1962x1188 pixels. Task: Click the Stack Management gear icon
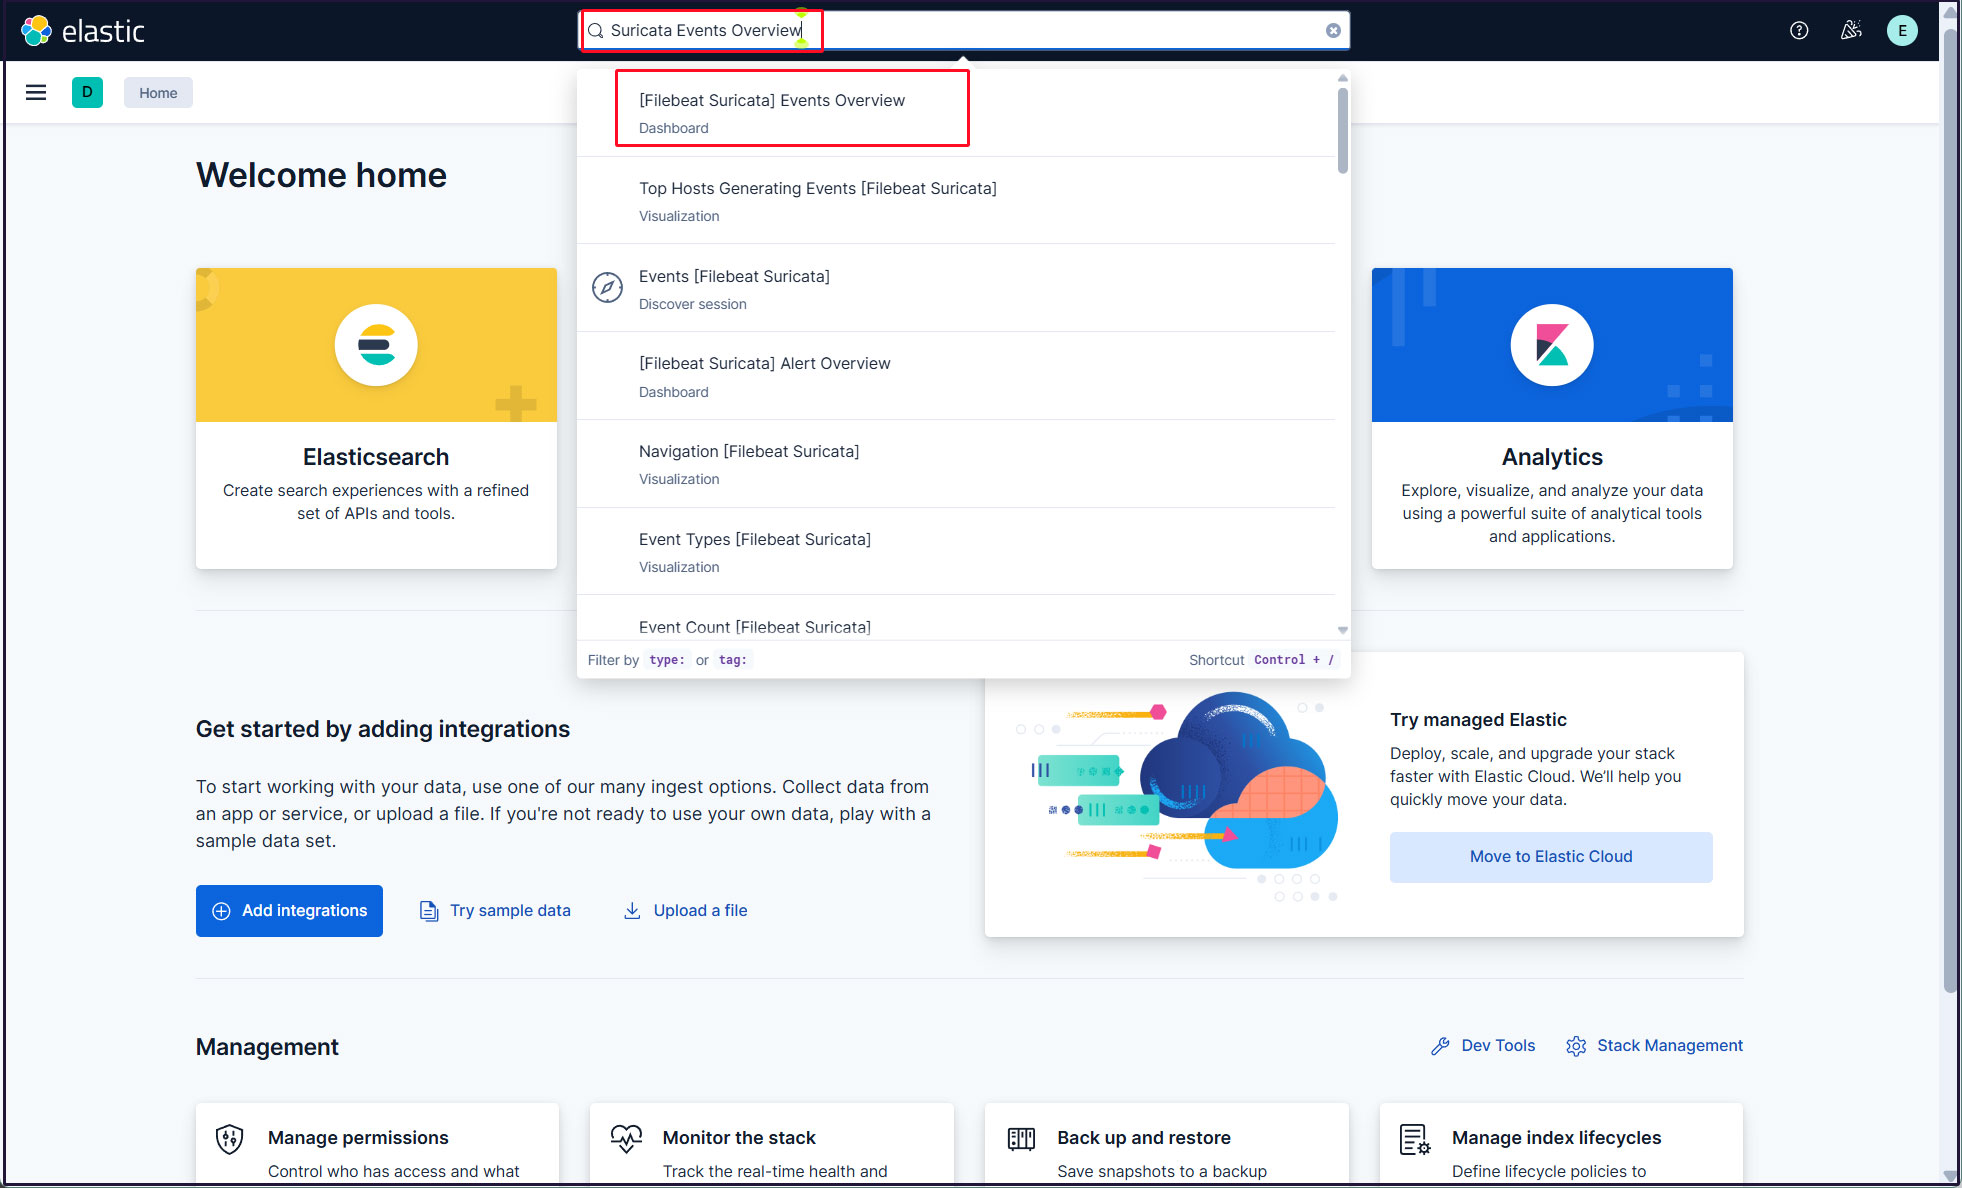1576,1046
